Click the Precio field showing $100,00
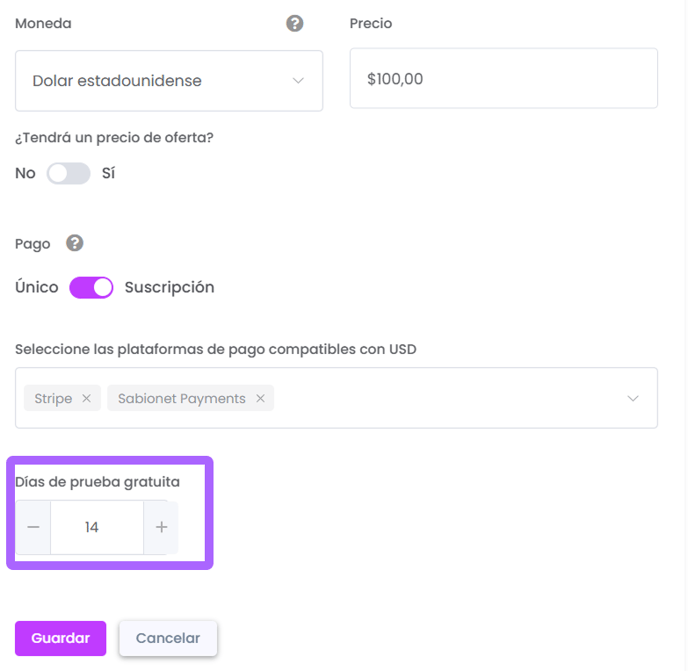Image resolution: width=688 pixels, height=671 pixels. [504, 79]
